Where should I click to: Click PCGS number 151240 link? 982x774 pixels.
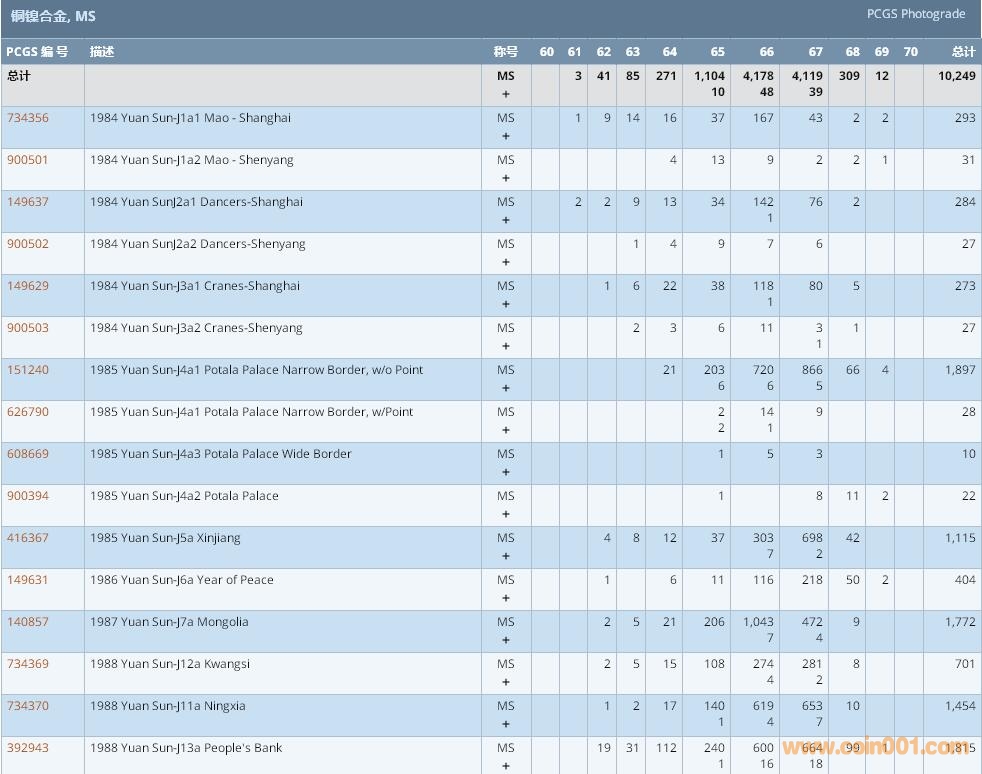[x=28, y=370]
